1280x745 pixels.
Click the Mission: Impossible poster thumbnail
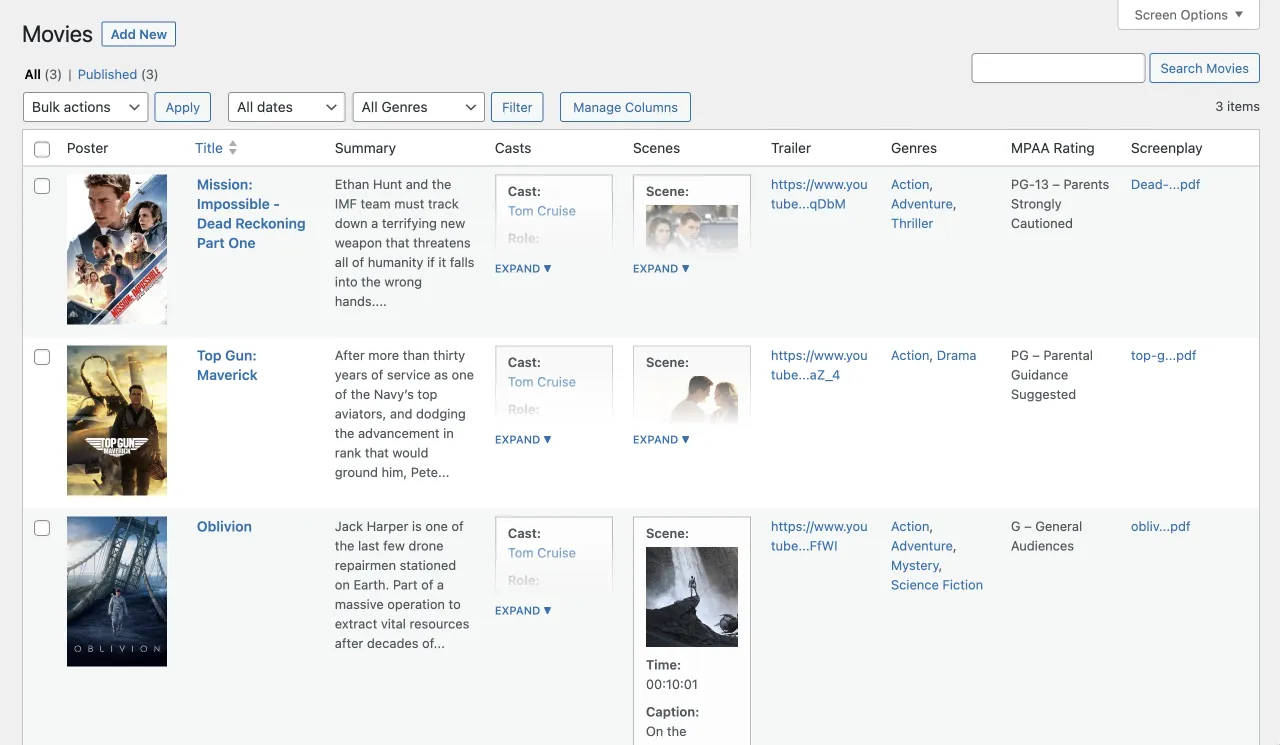click(117, 249)
